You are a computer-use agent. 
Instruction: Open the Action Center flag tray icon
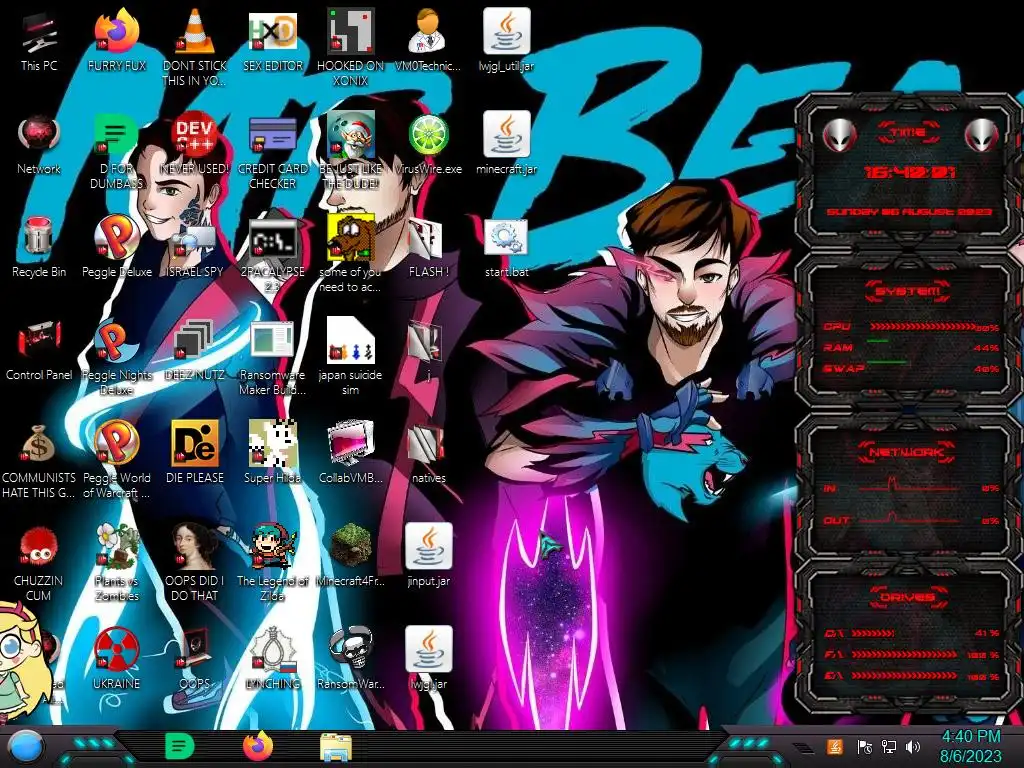point(864,747)
